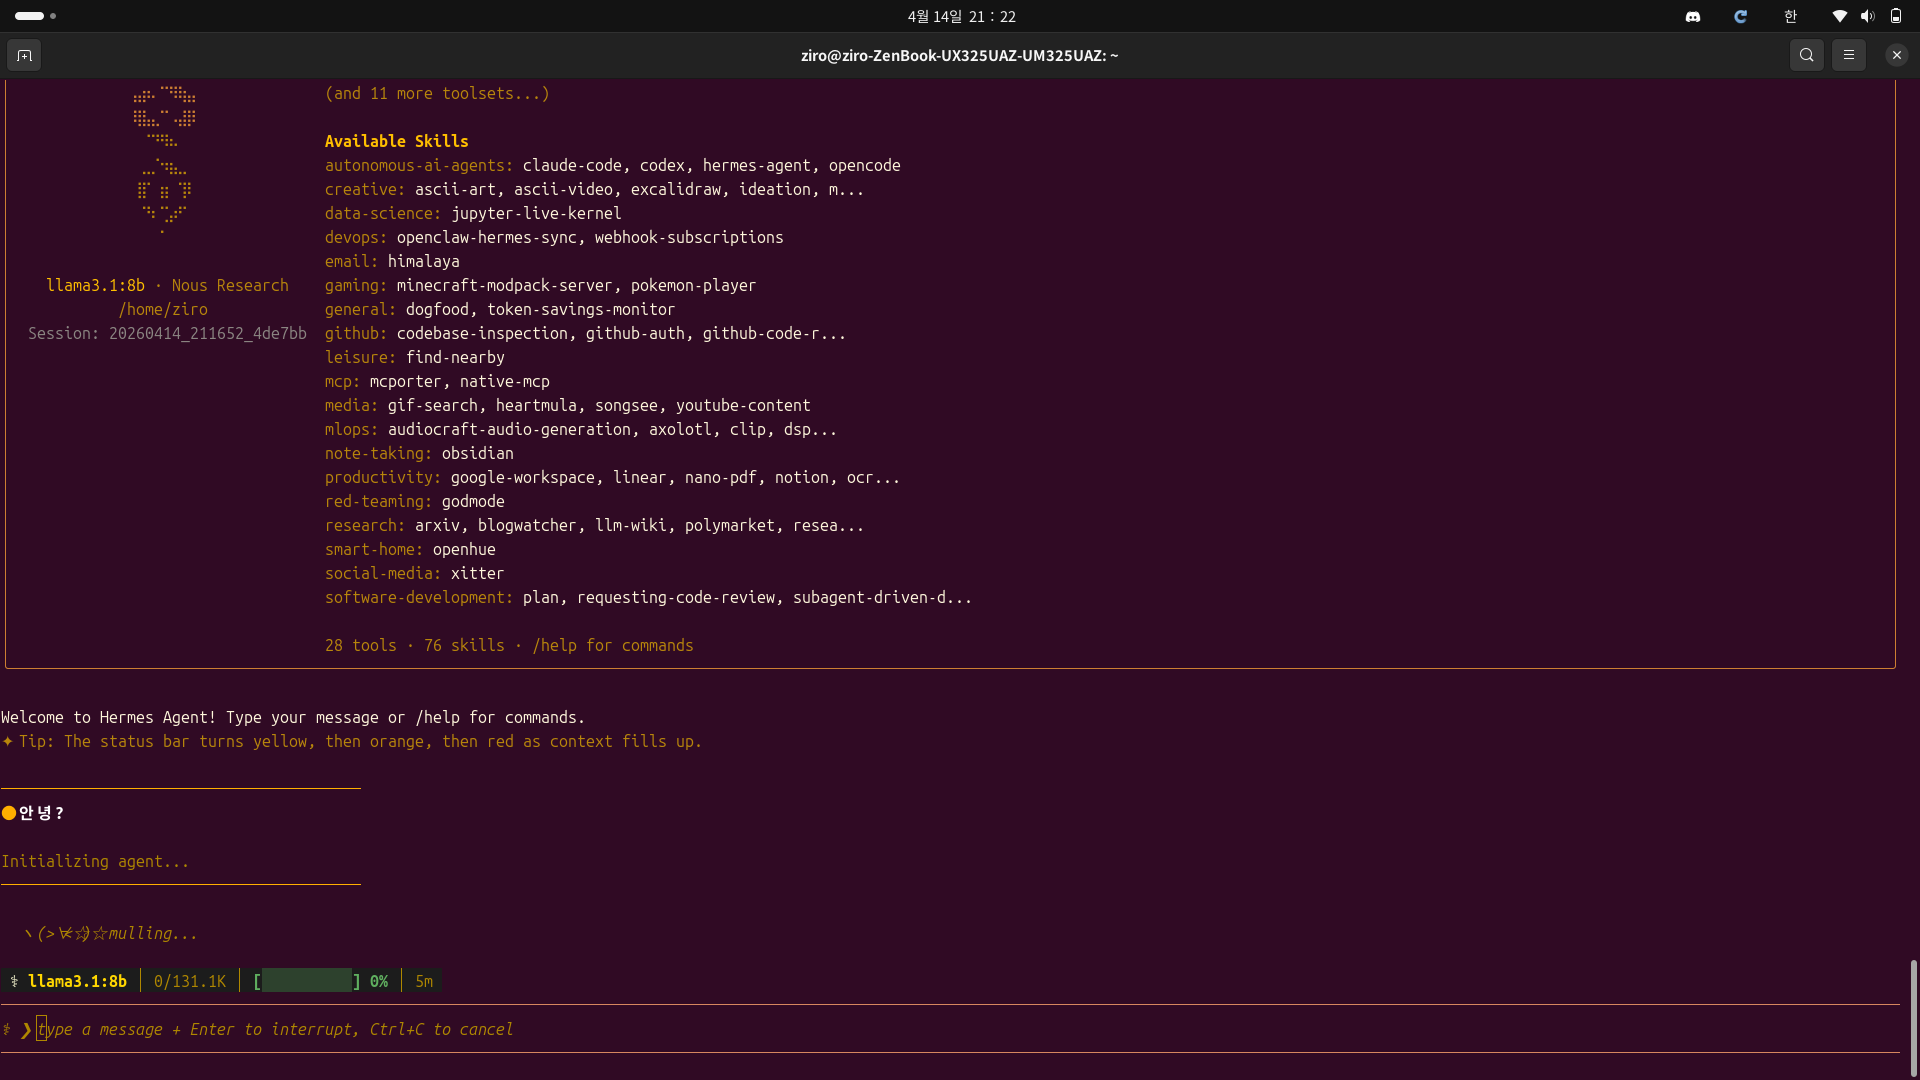Switch Korean input method indicator
1920x1080 pixels.
click(1790, 16)
